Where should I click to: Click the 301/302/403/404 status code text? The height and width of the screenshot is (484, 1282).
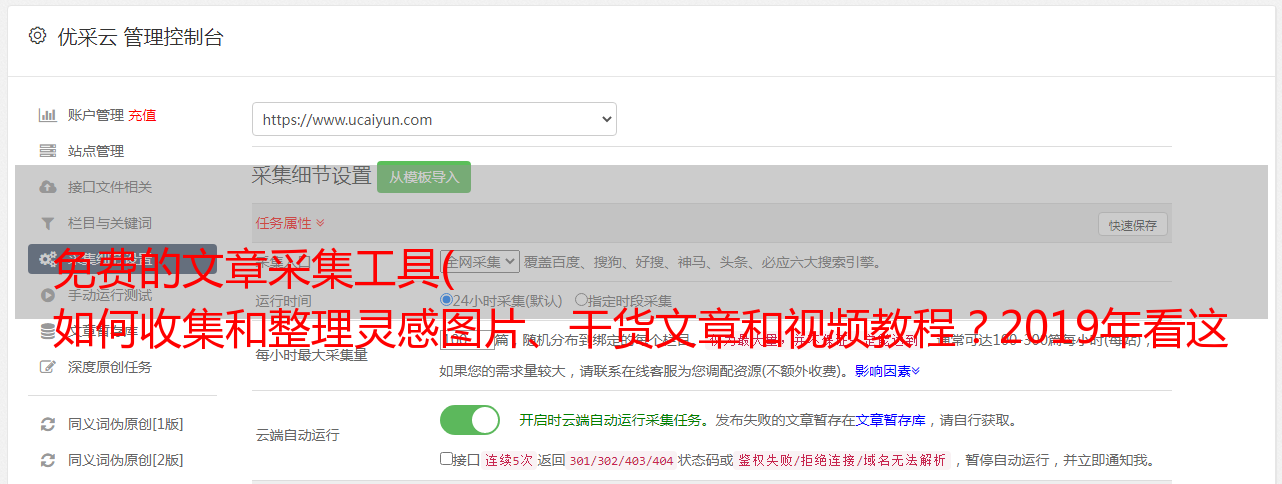pos(621,460)
